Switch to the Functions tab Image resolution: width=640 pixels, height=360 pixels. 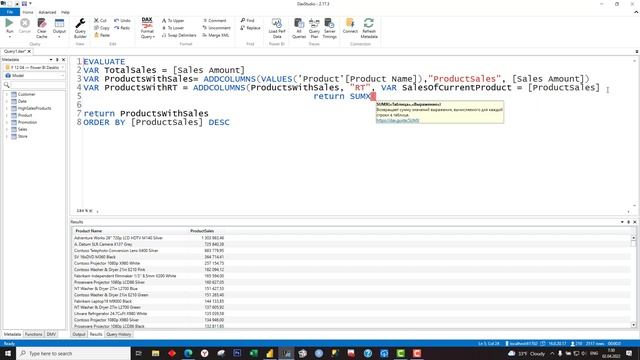pos(33,334)
